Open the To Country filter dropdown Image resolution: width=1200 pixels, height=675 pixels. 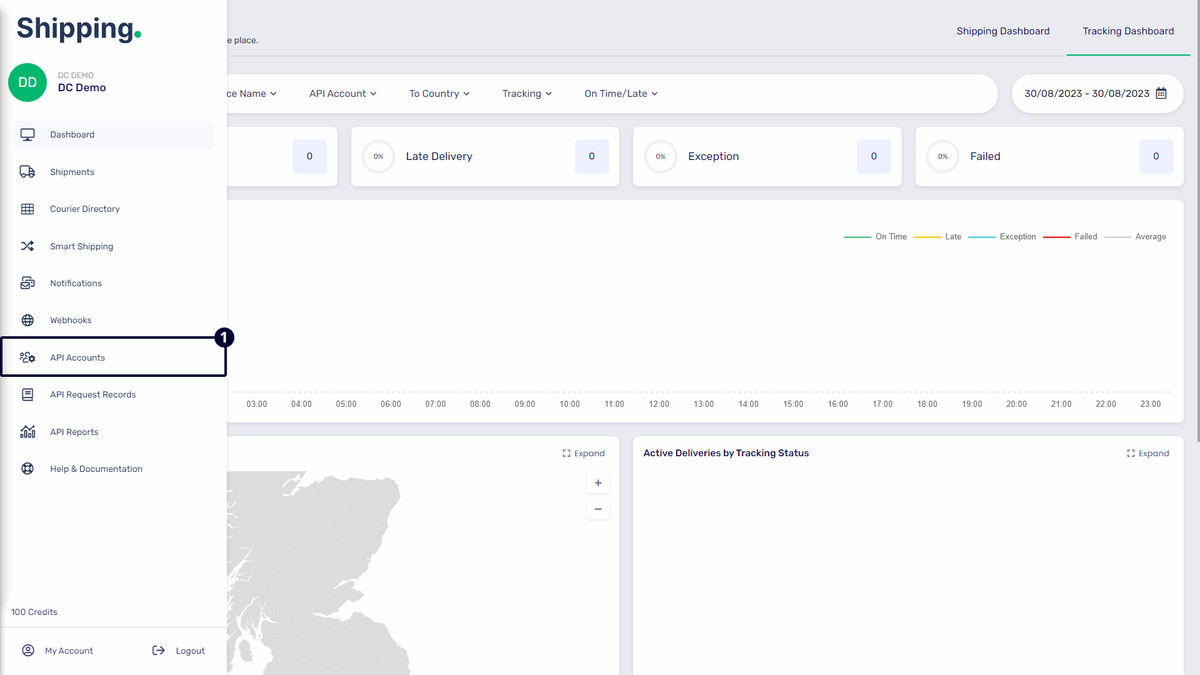(439, 93)
